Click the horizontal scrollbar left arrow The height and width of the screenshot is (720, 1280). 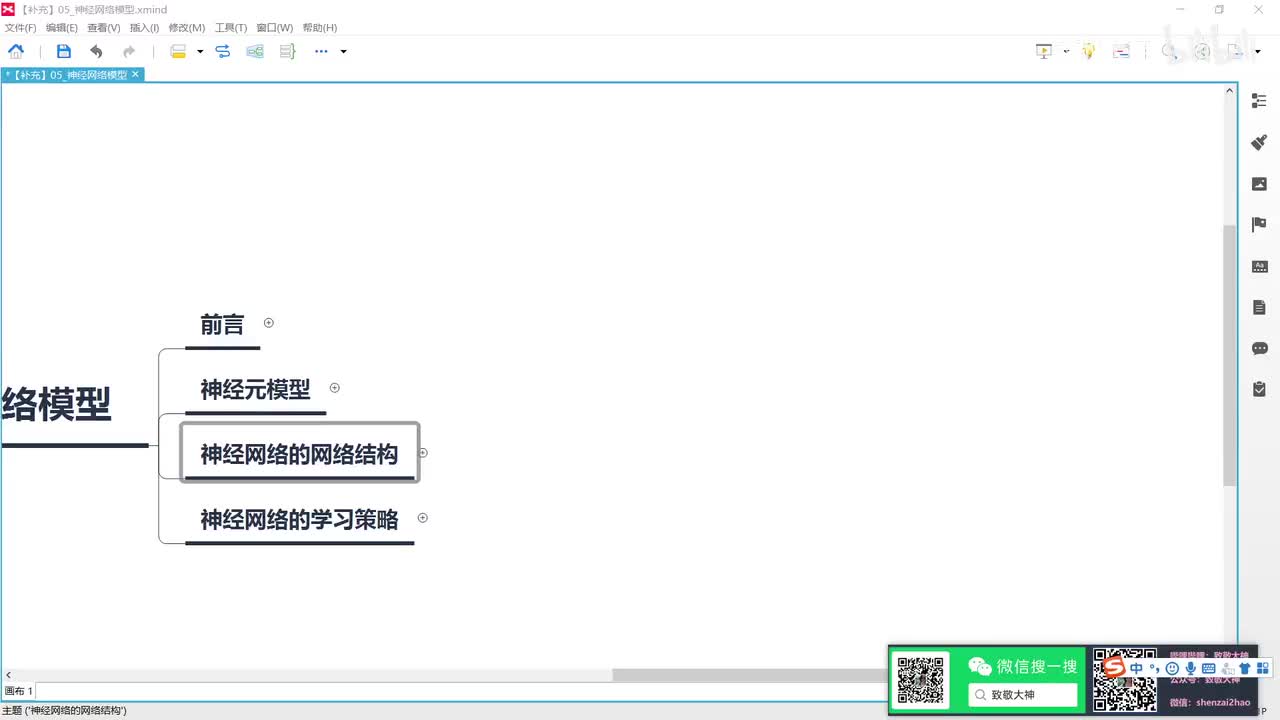(x=10, y=675)
